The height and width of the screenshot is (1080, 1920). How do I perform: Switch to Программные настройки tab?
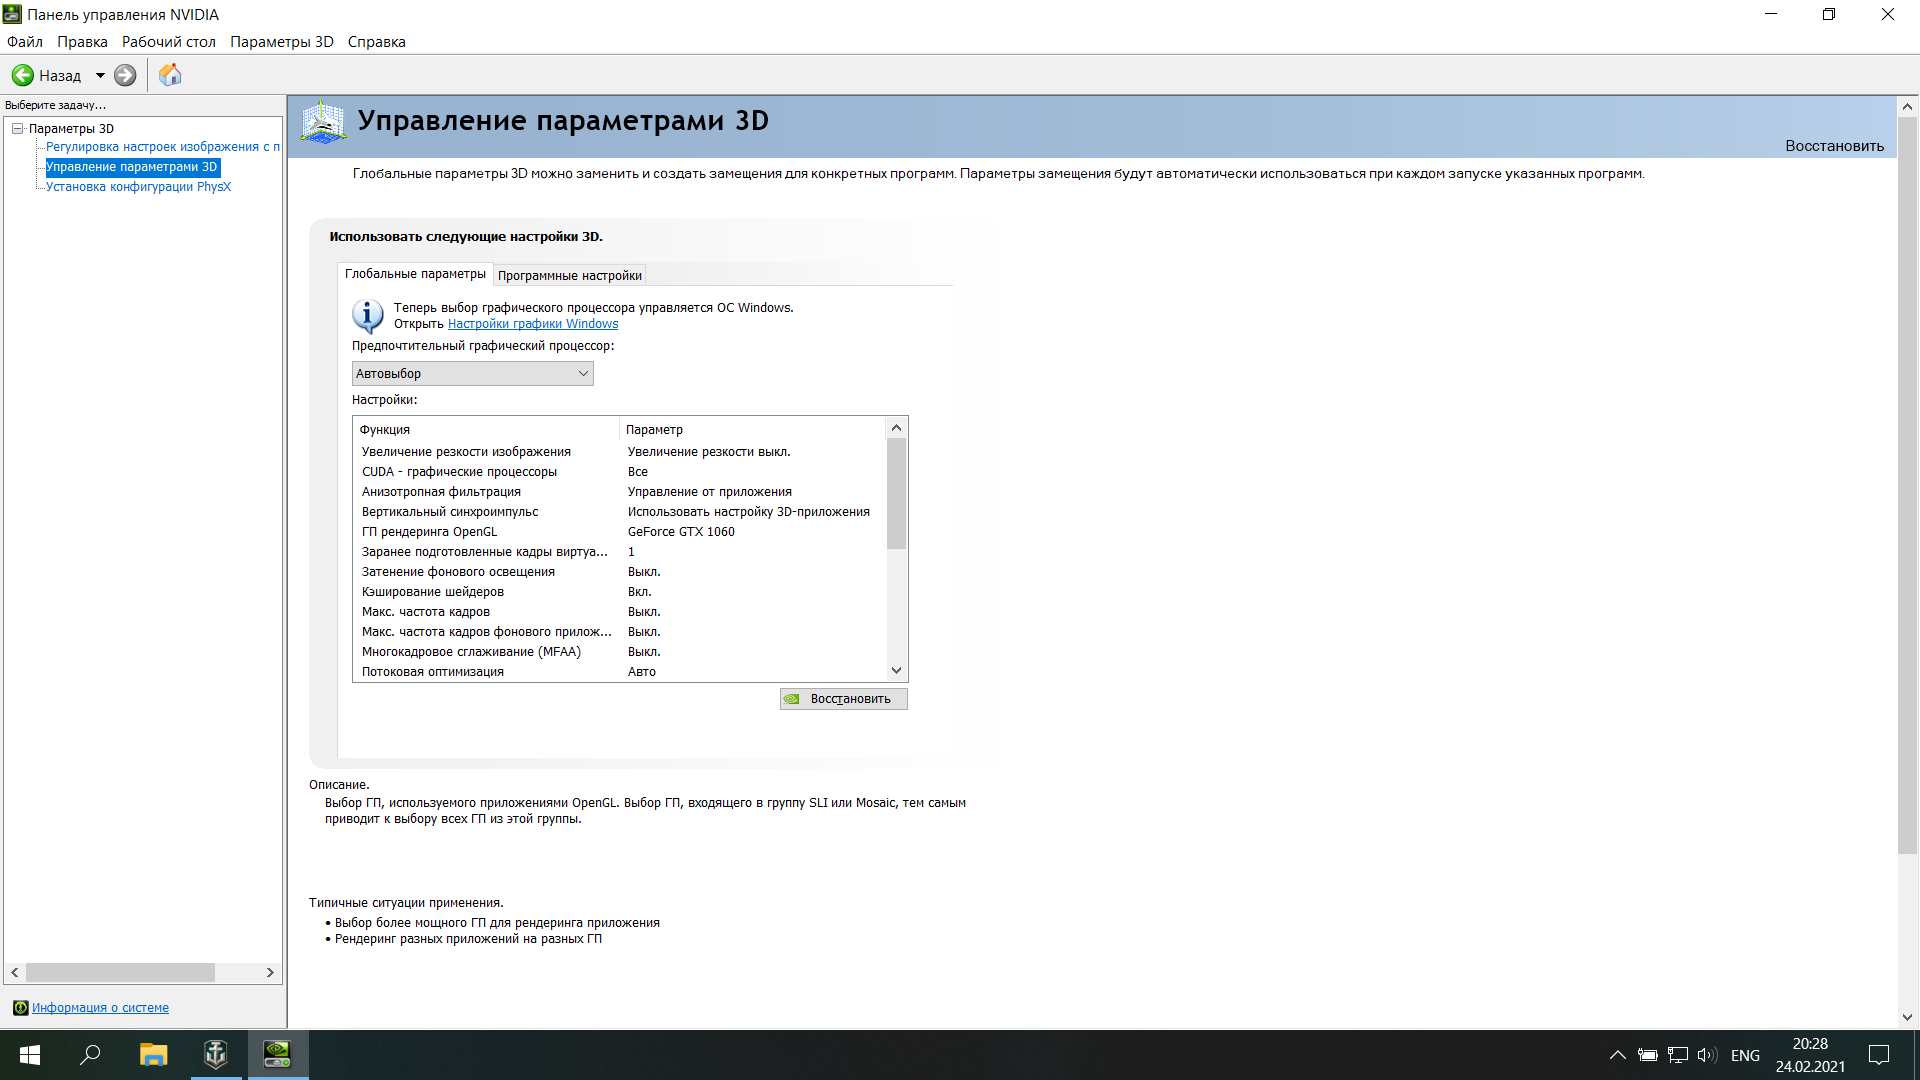pyautogui.click(x=570, y=275)
